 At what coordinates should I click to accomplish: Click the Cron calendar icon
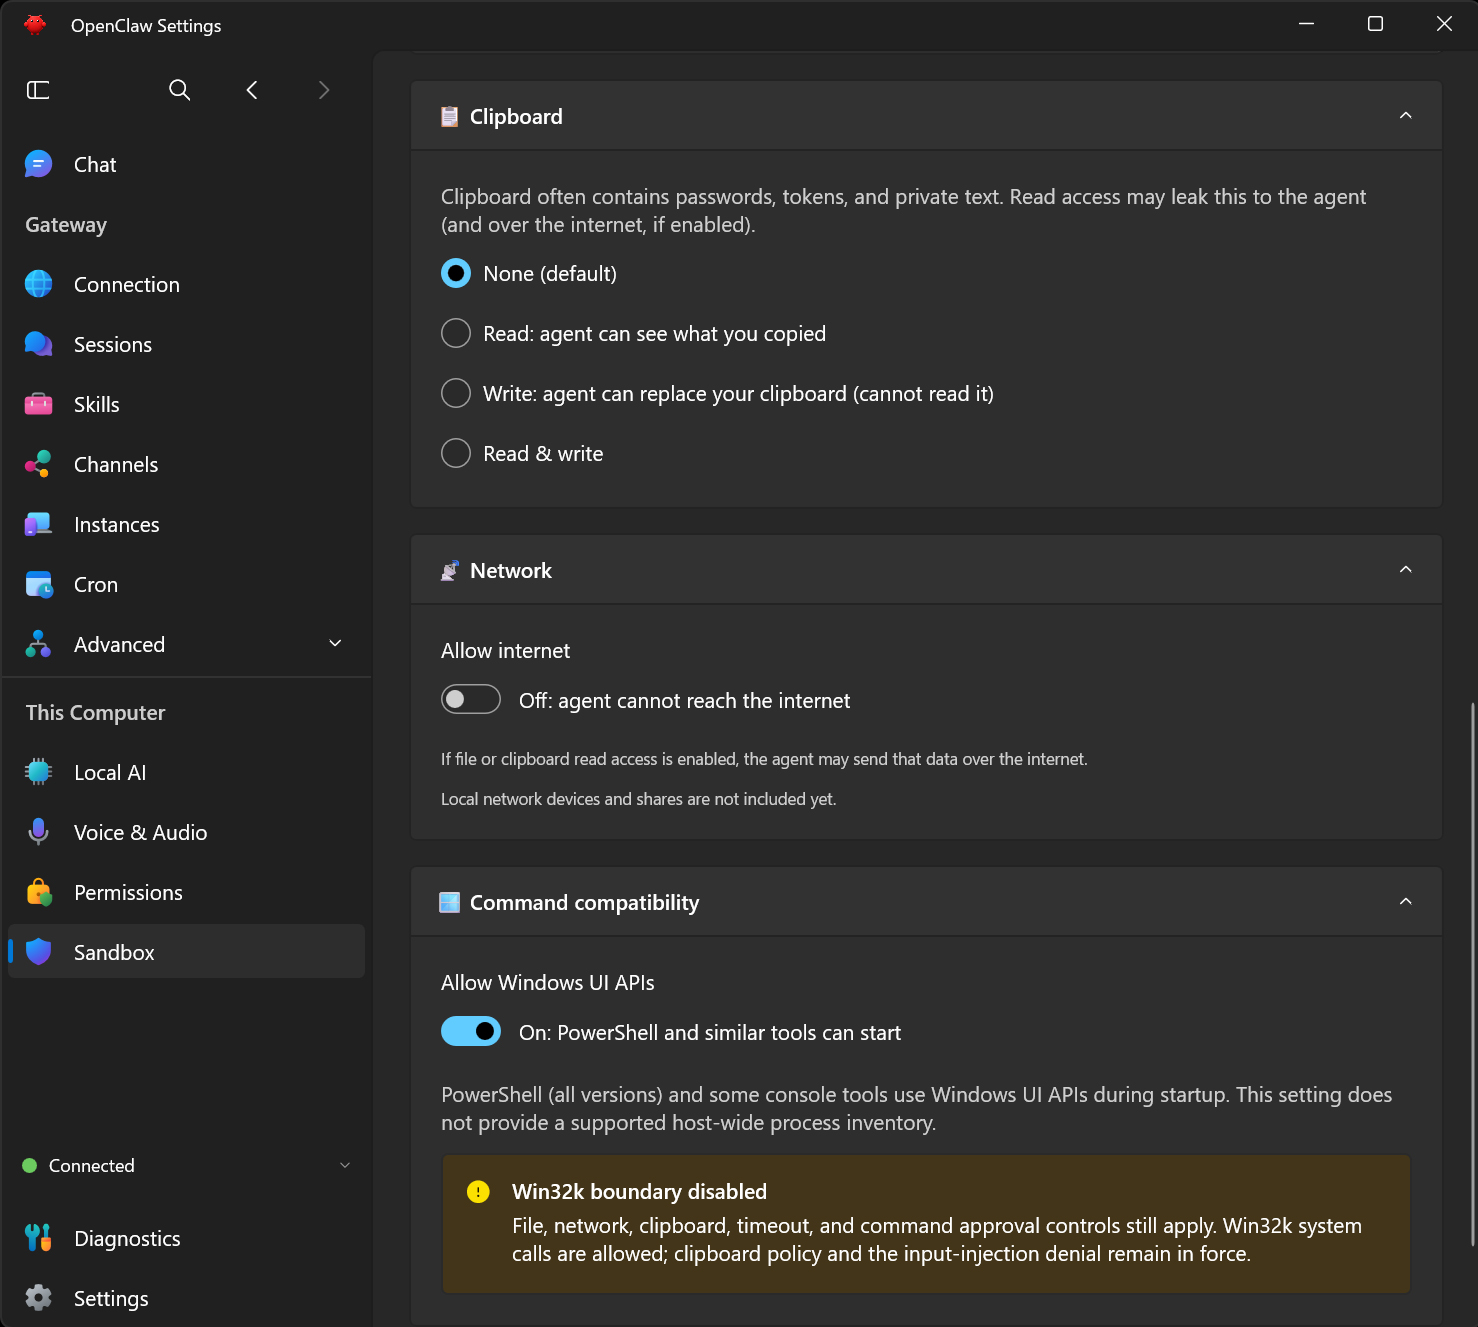[x=39, y=584]
